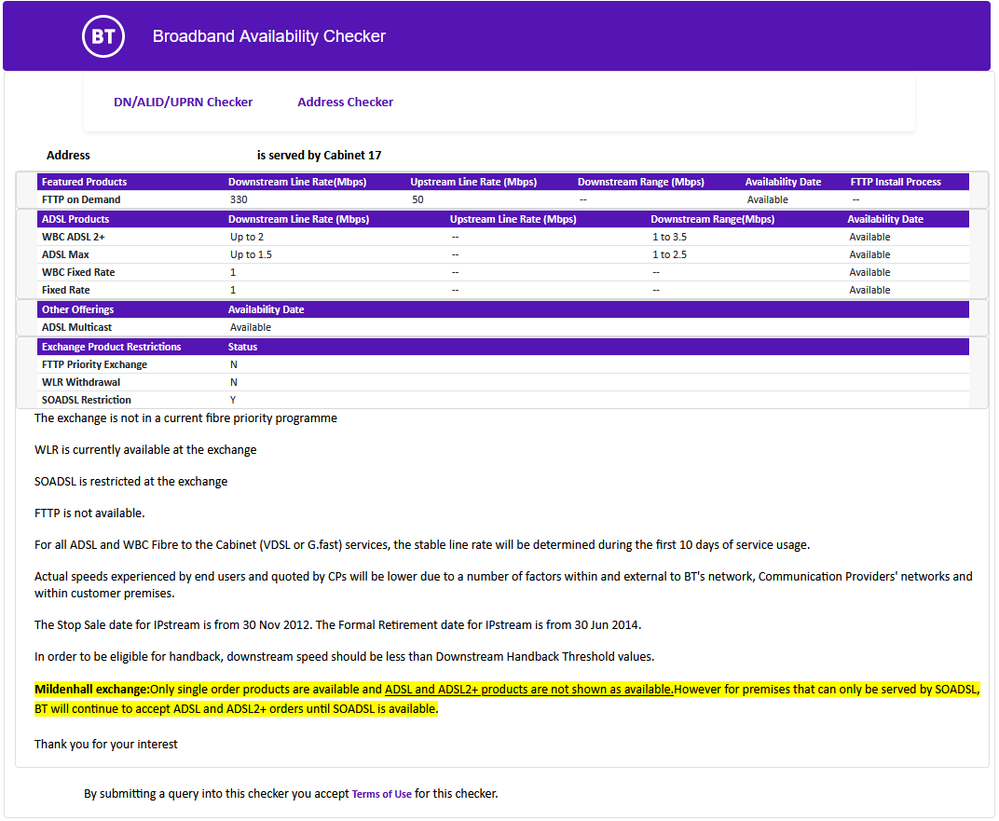Select the ADSL Multicast offering
The height and width of the screenshot is (821, 999).
[x=78, y=327]
